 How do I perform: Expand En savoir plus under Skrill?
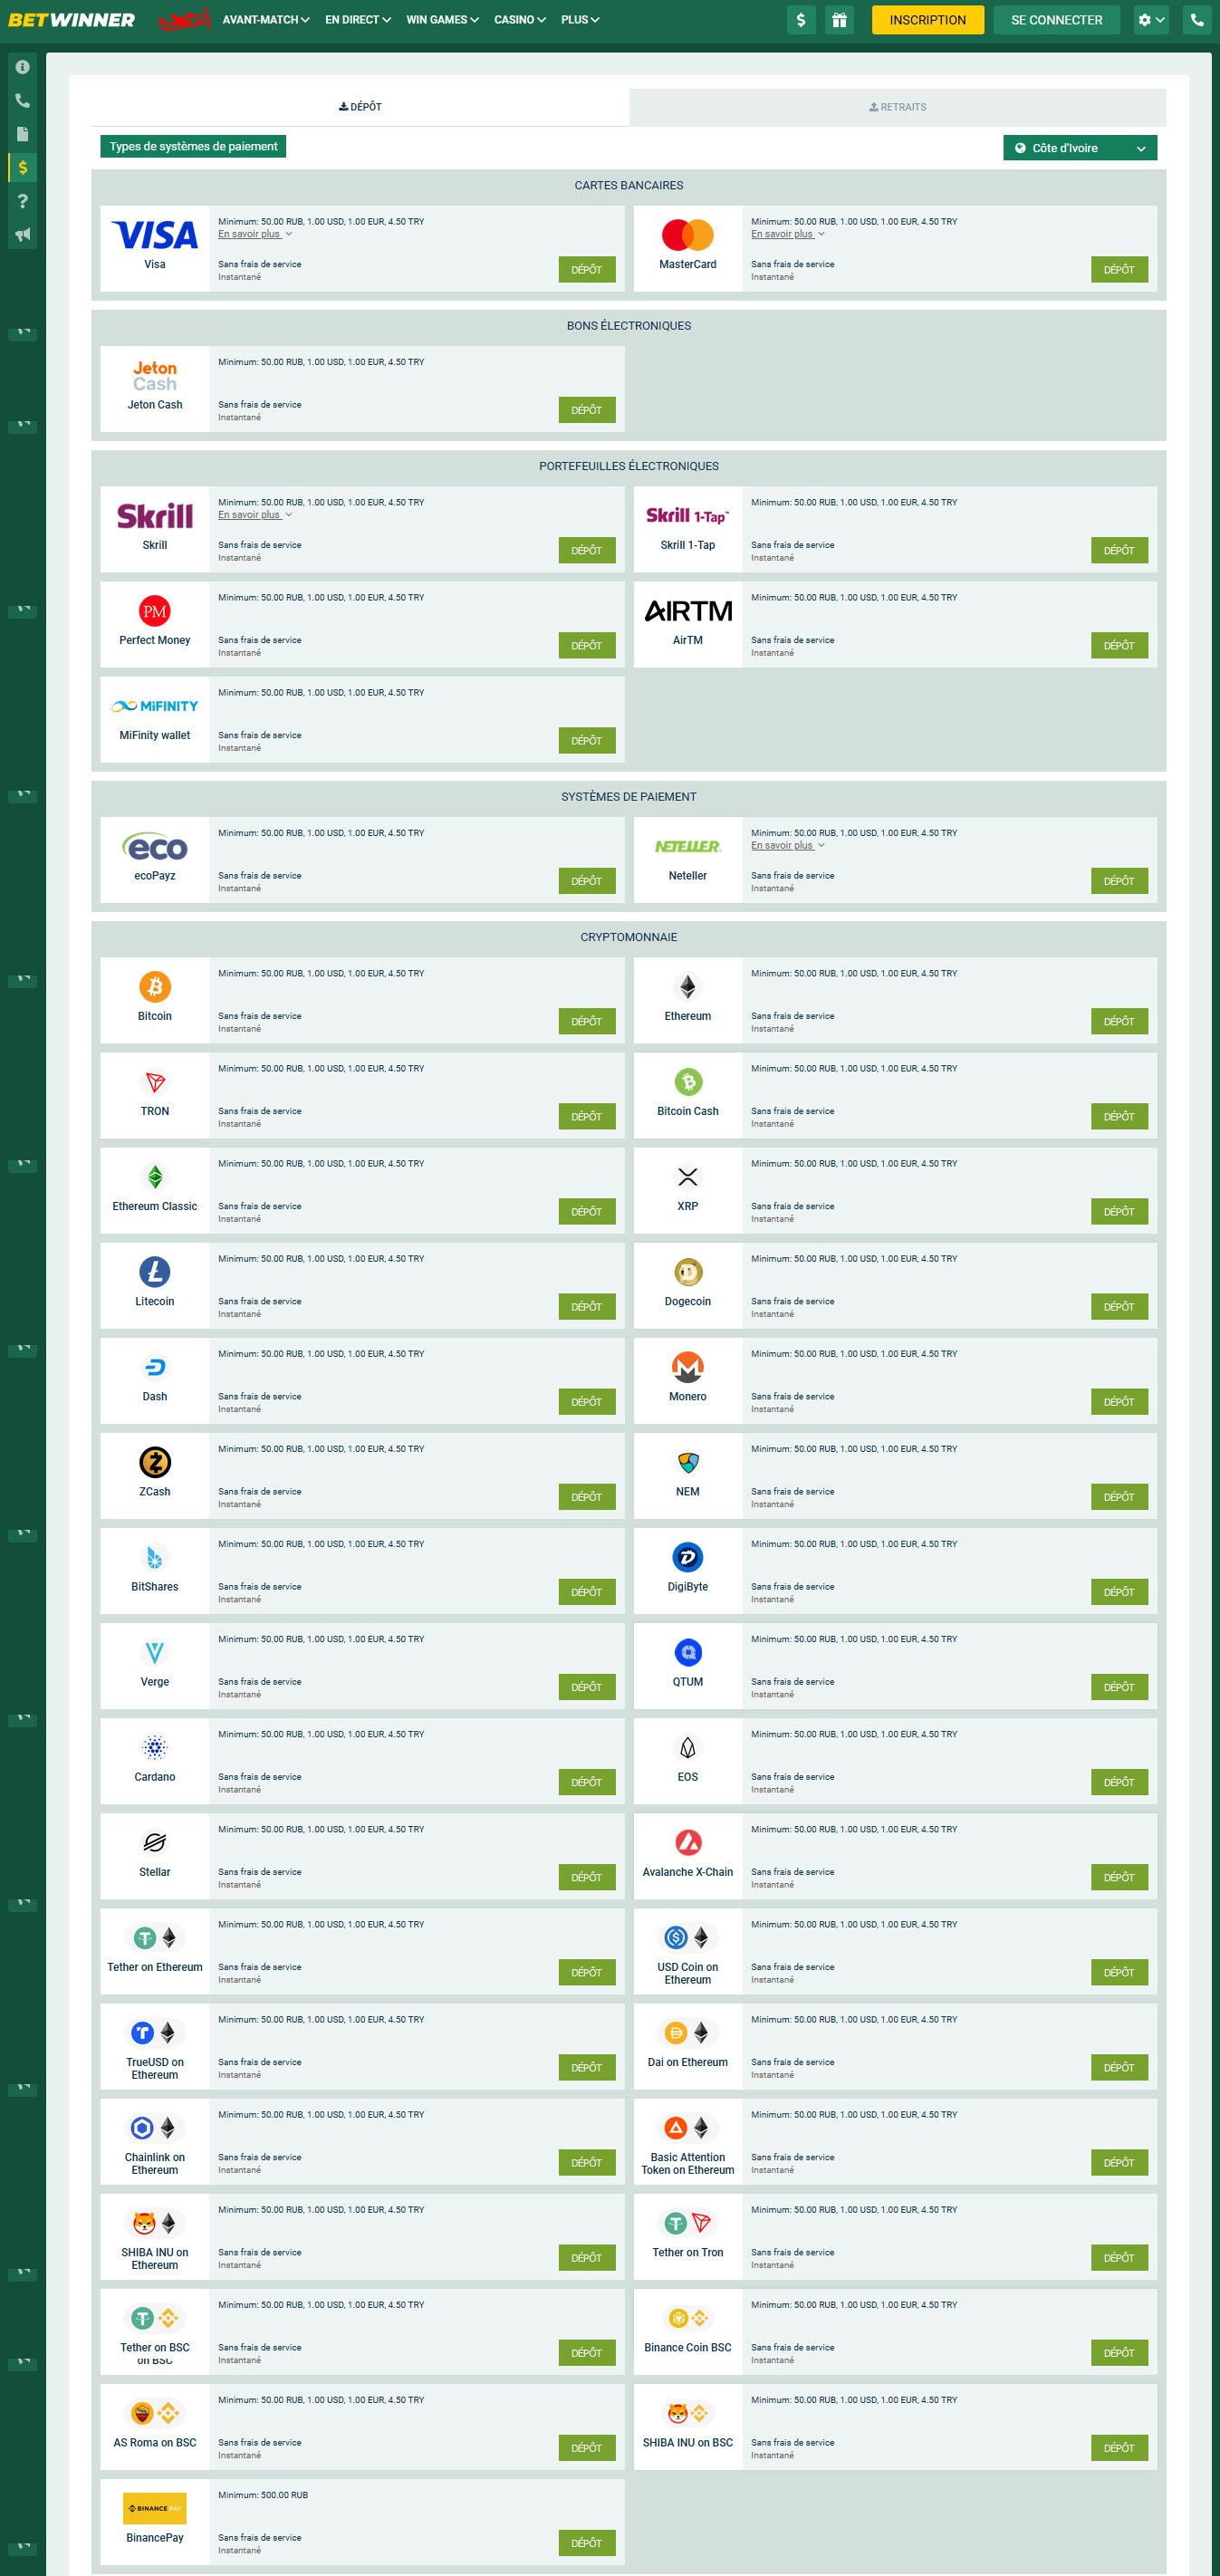pos(255,515)
